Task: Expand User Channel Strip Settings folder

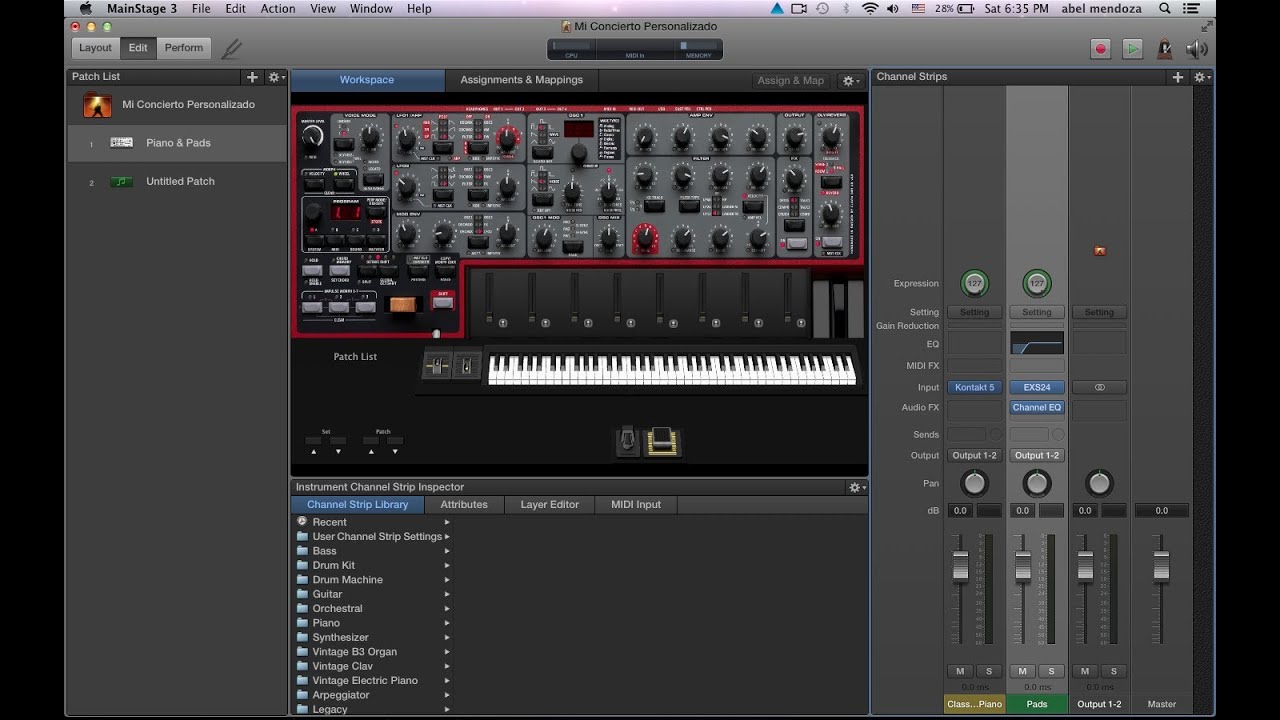Action: tap(447, 536)
